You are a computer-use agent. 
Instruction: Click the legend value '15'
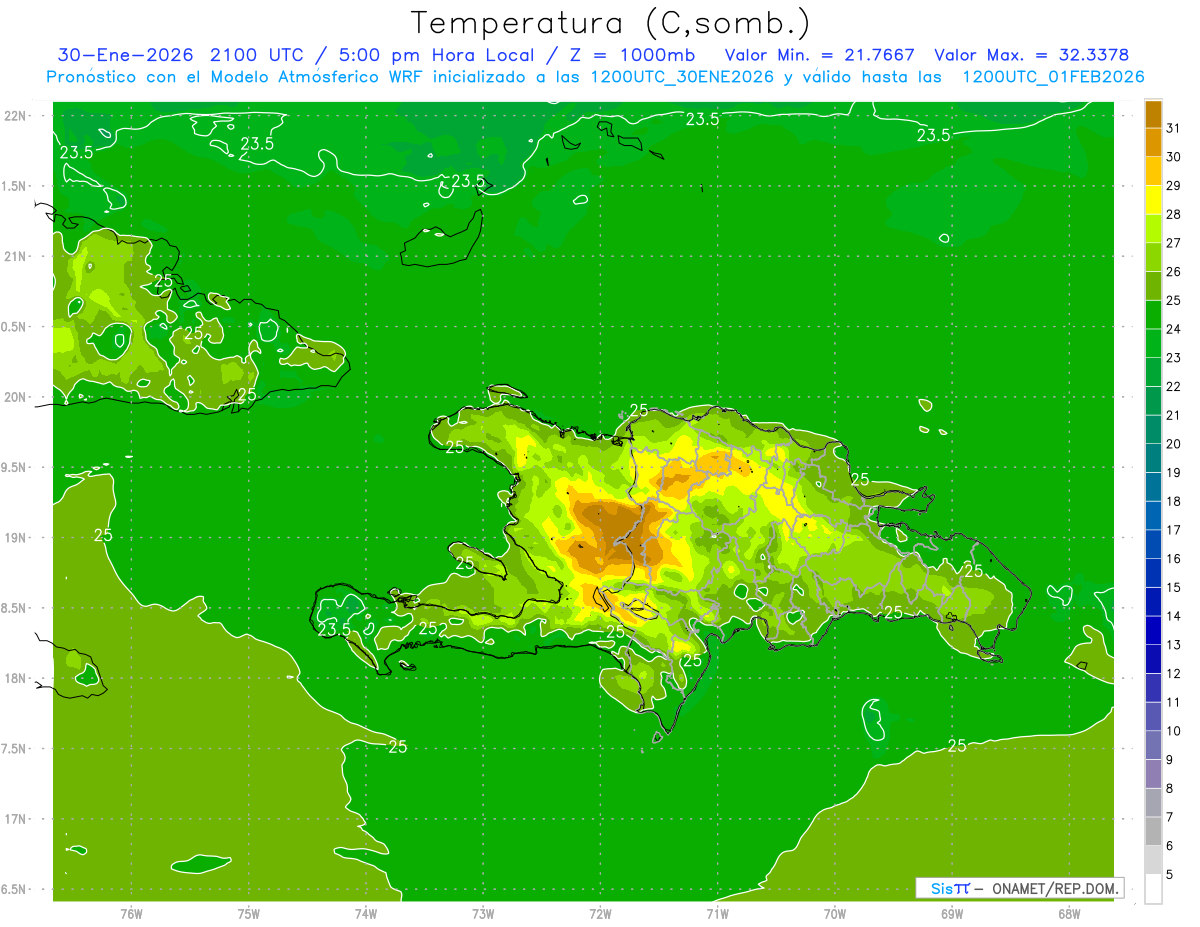click(1174, 588)
